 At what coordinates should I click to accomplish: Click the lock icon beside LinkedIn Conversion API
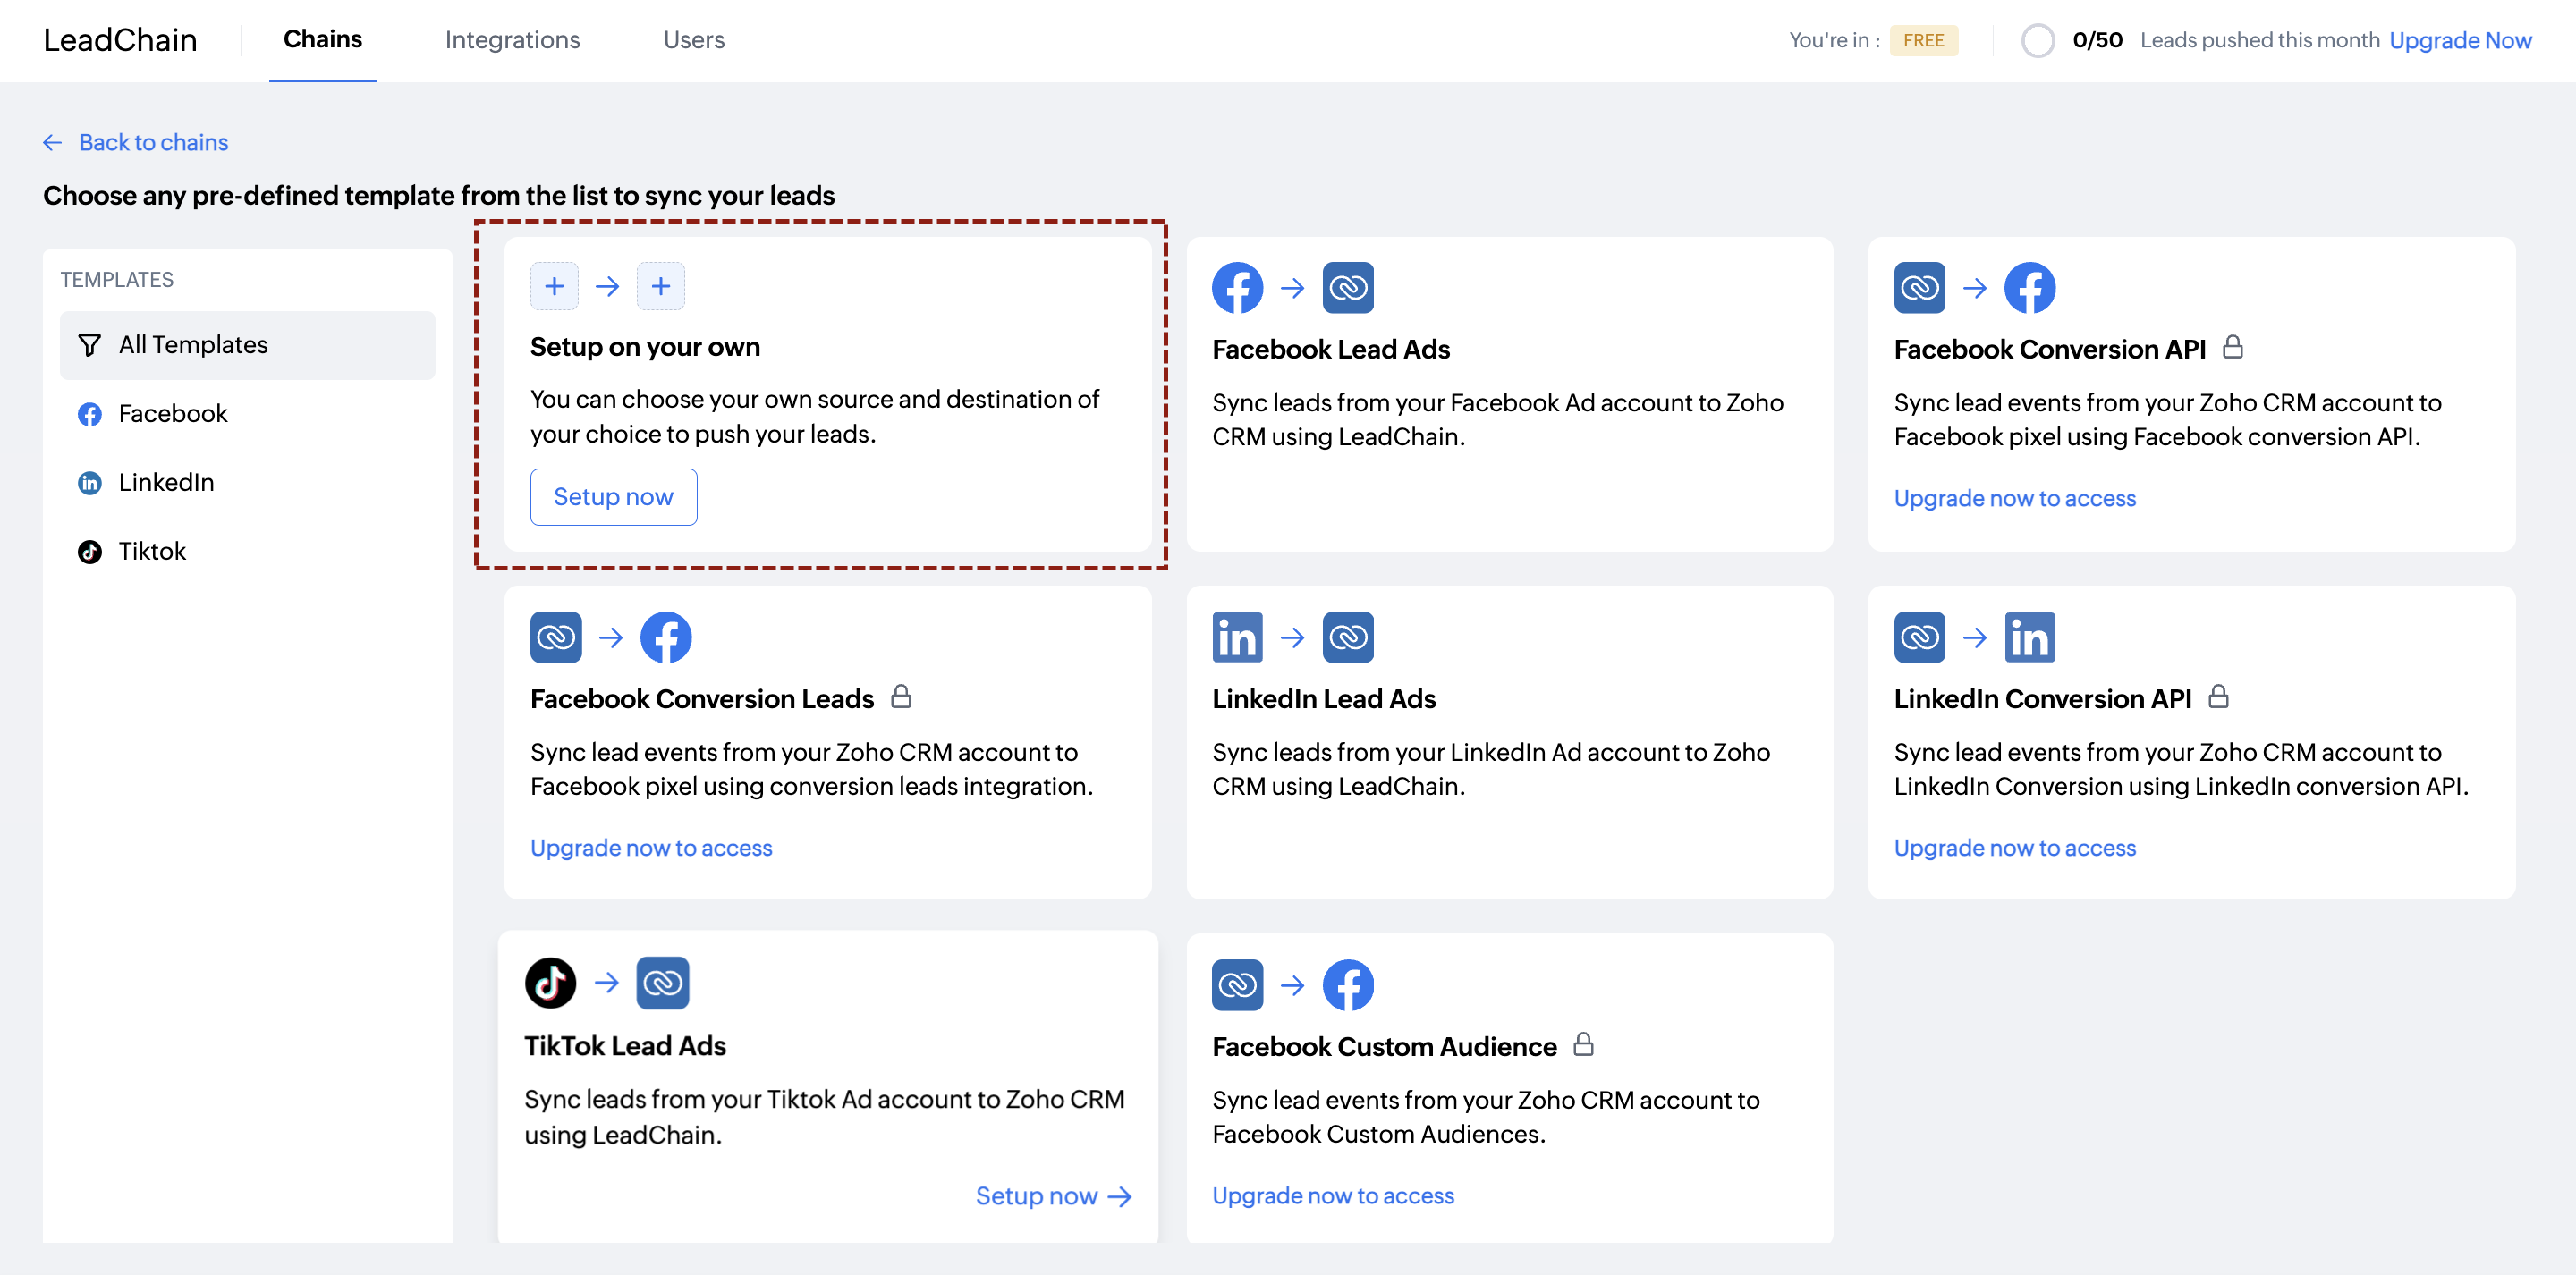coord(2218,697)
